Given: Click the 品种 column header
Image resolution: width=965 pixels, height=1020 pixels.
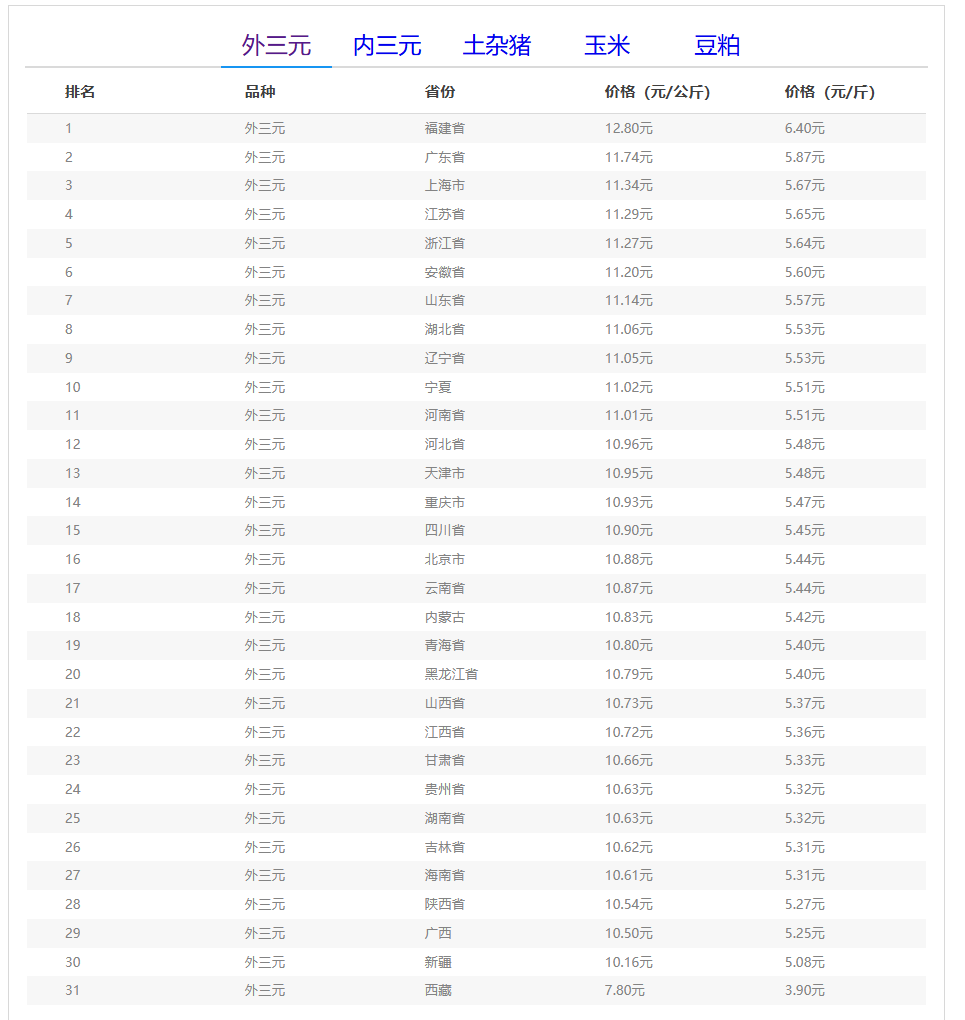Looking at the screenshot, I should pos(260,92).
